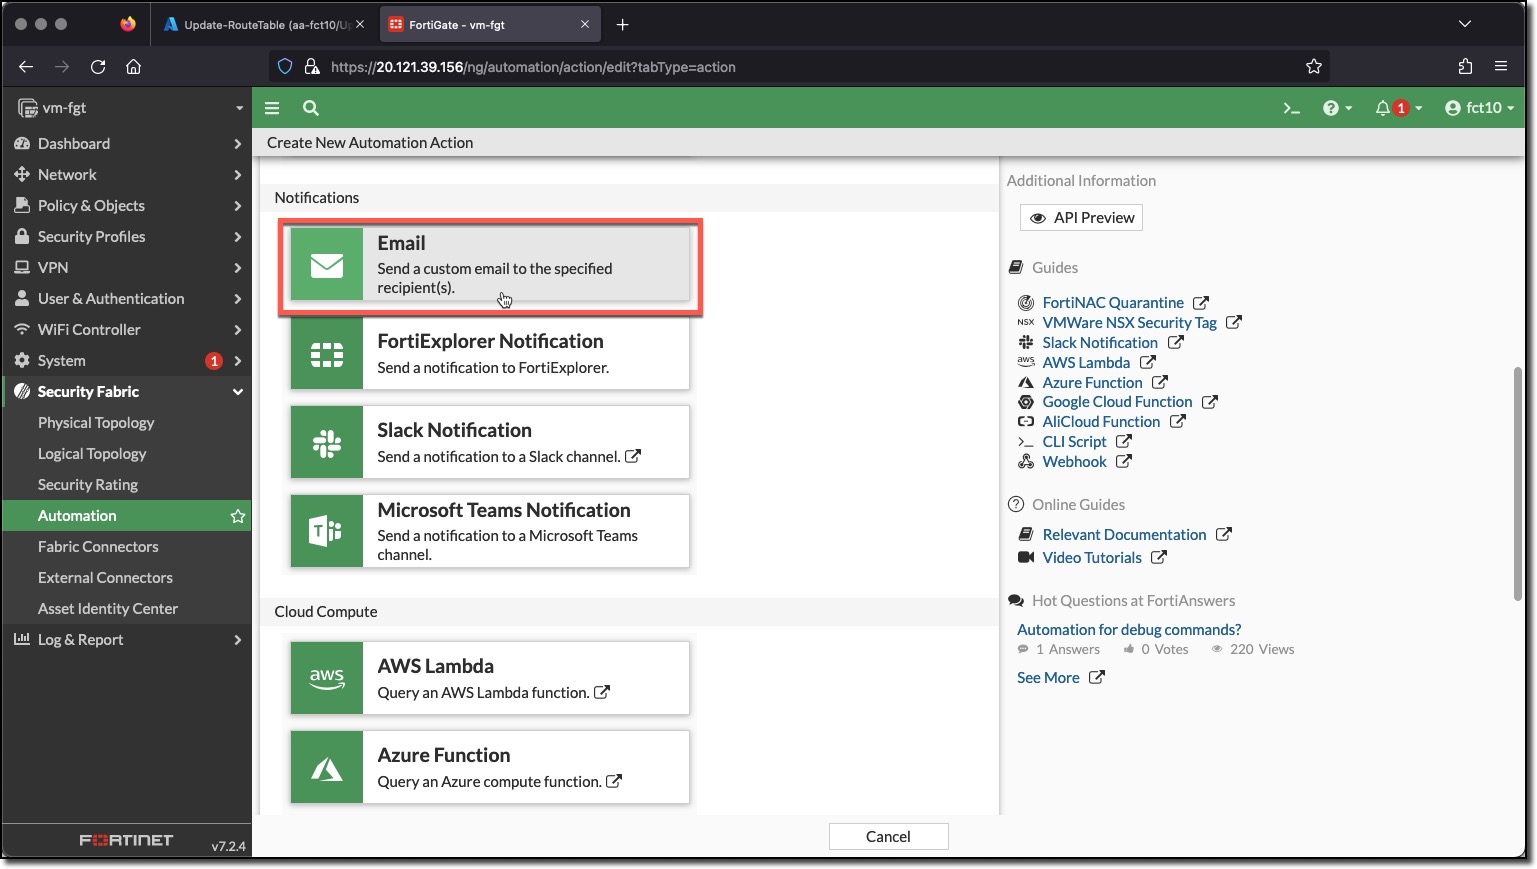Open the list all tabs chevron

click(1465, 24)
